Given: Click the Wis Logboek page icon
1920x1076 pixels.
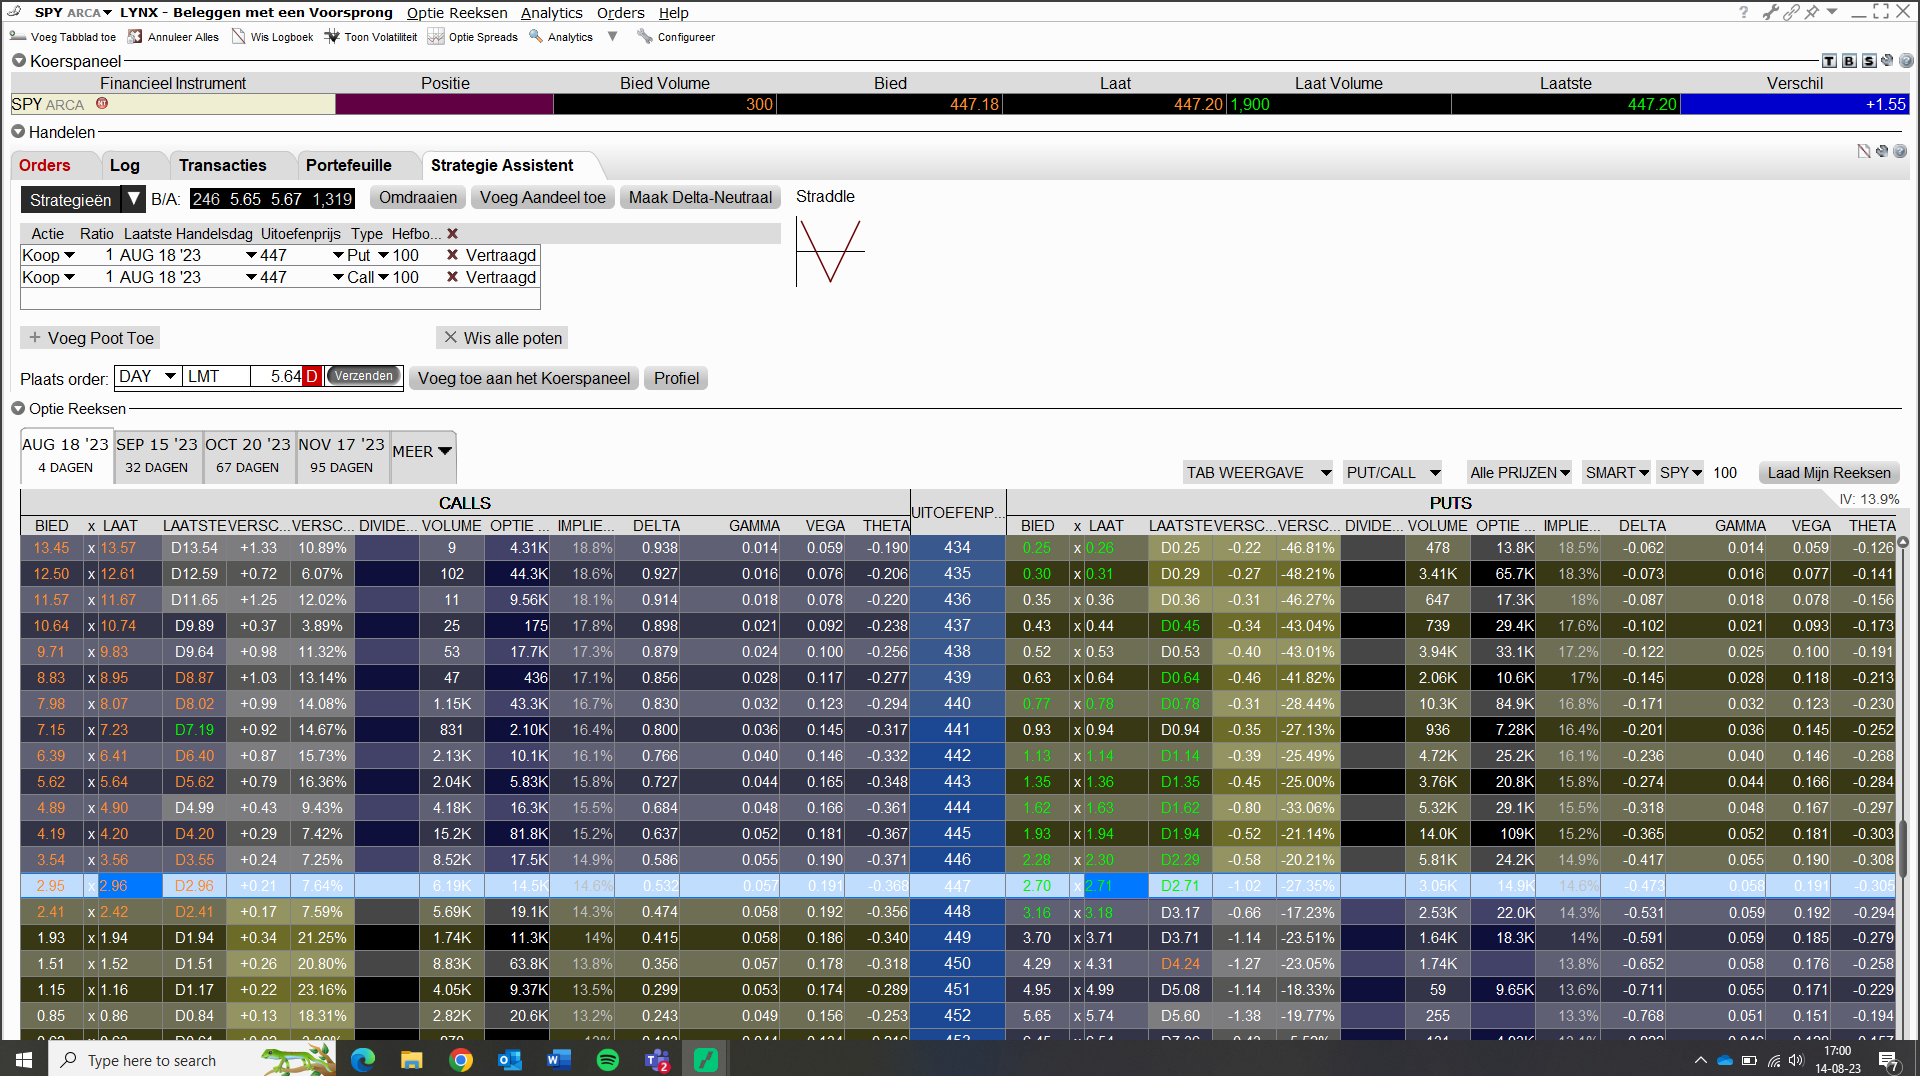Looking at the screenshot, I should coord(238,37).
